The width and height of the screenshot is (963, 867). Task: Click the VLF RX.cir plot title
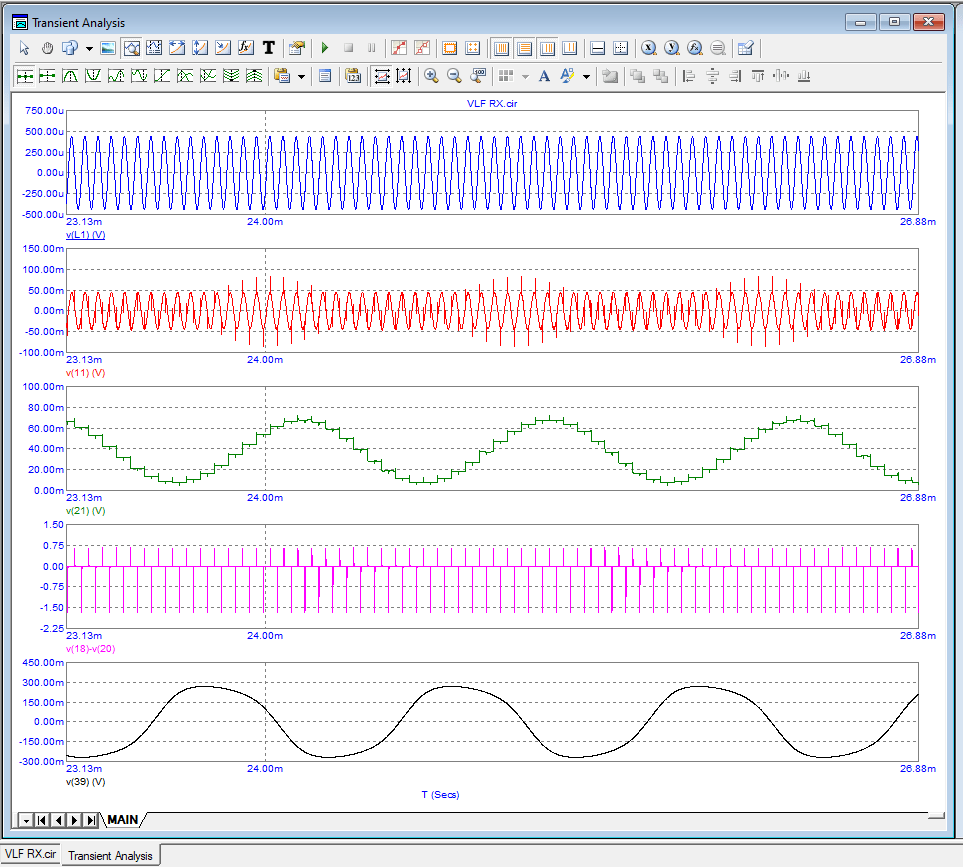point(492,103)
